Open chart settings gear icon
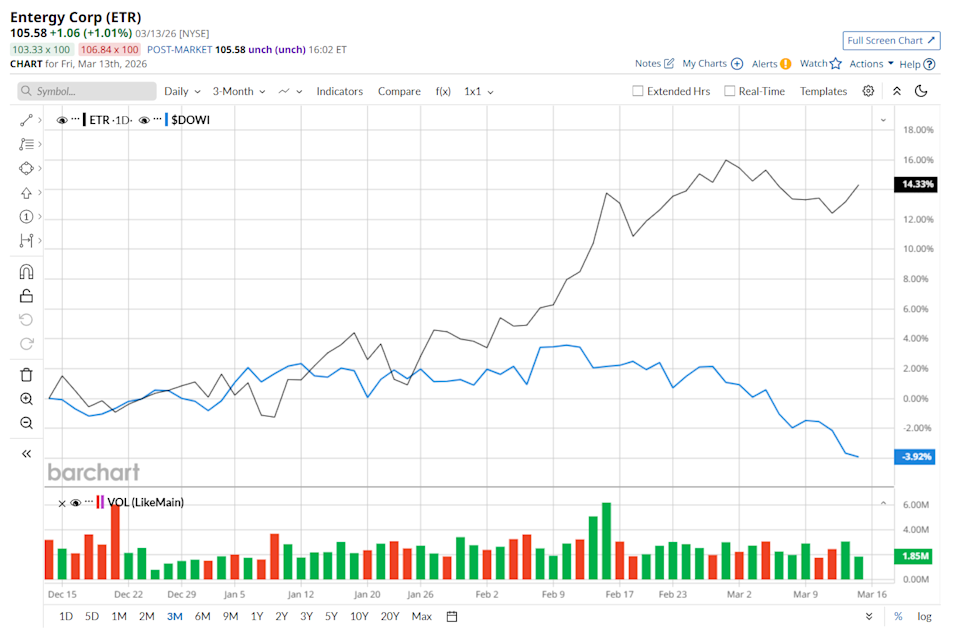The width and height of the screenshot is (960, 643). coord(868,91)
